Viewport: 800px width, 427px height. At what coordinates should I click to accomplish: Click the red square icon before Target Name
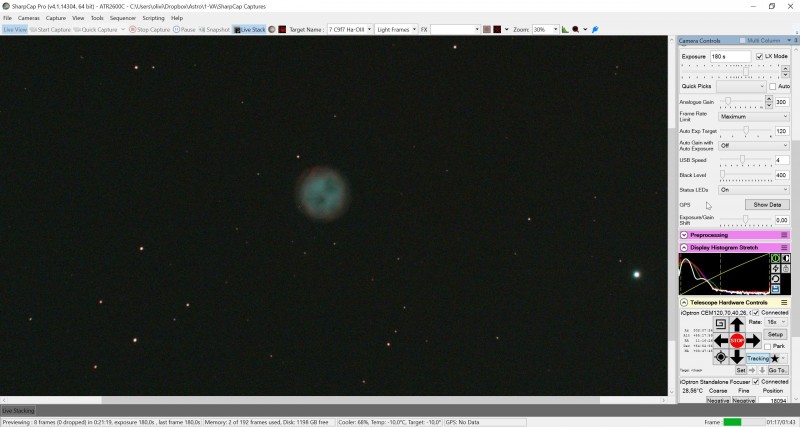coord(282,30)
